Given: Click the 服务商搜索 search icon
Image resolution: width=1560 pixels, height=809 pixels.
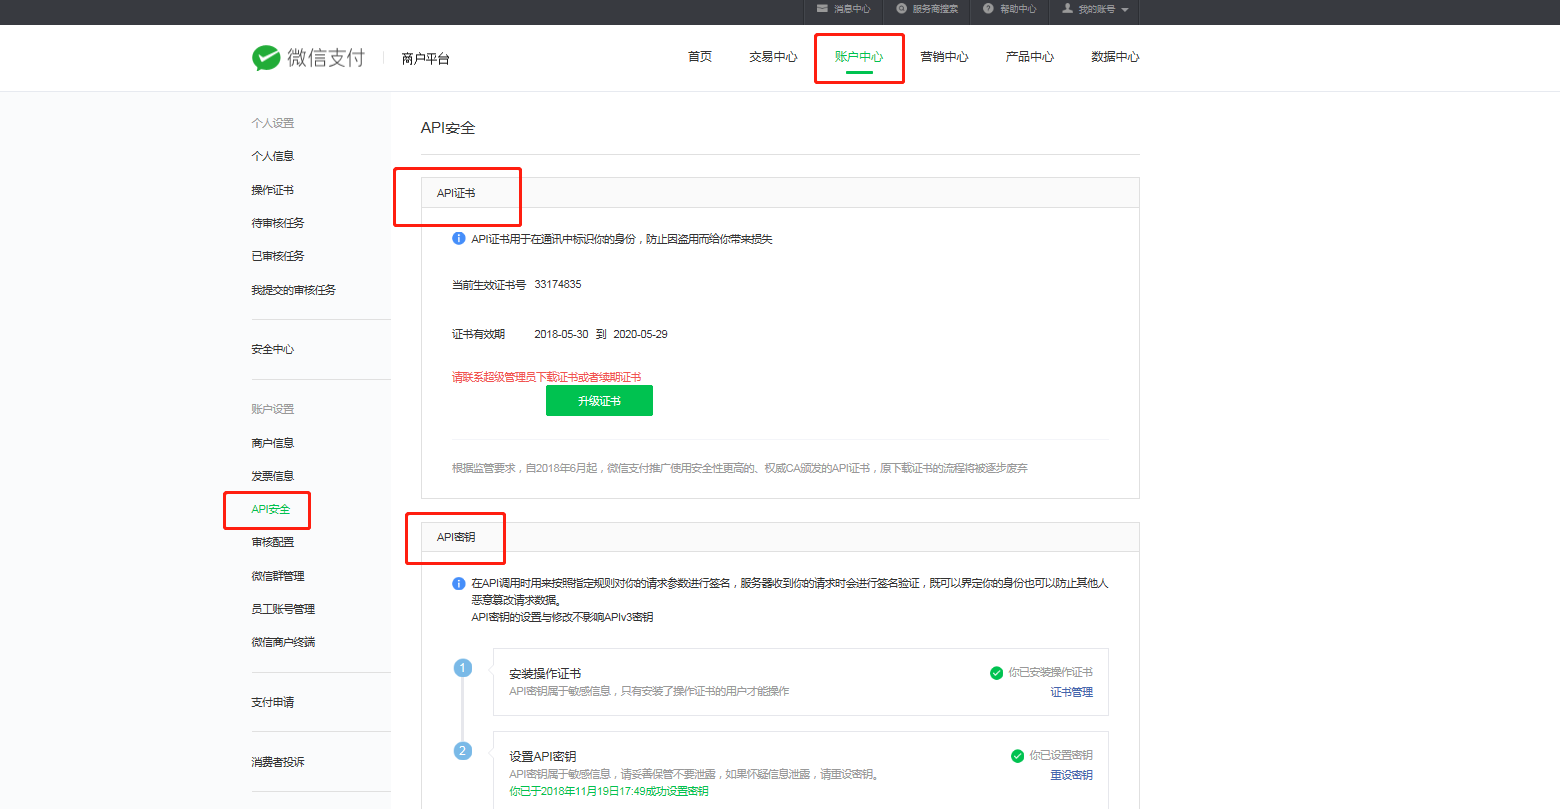Looking at the screenshot, I should 901,9.
